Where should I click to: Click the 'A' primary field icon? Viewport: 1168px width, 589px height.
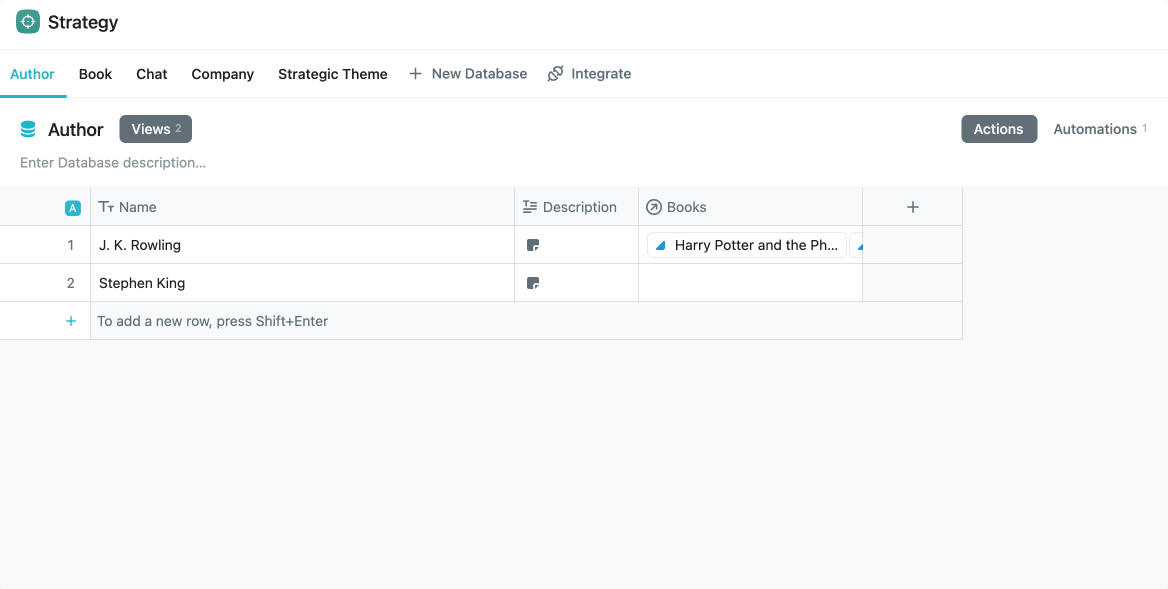pos(72,206)
